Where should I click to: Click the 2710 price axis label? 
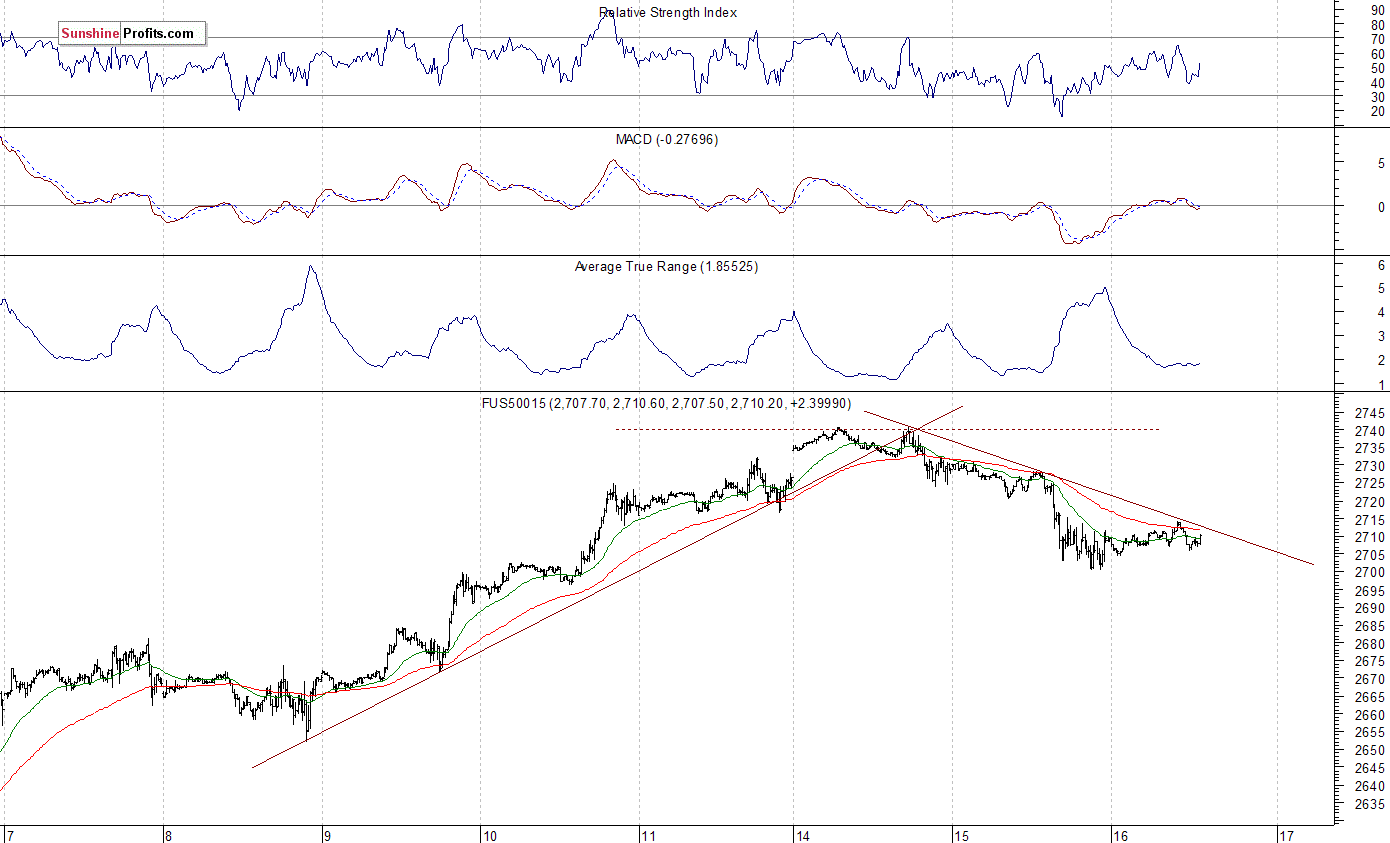click(1370, 537)
